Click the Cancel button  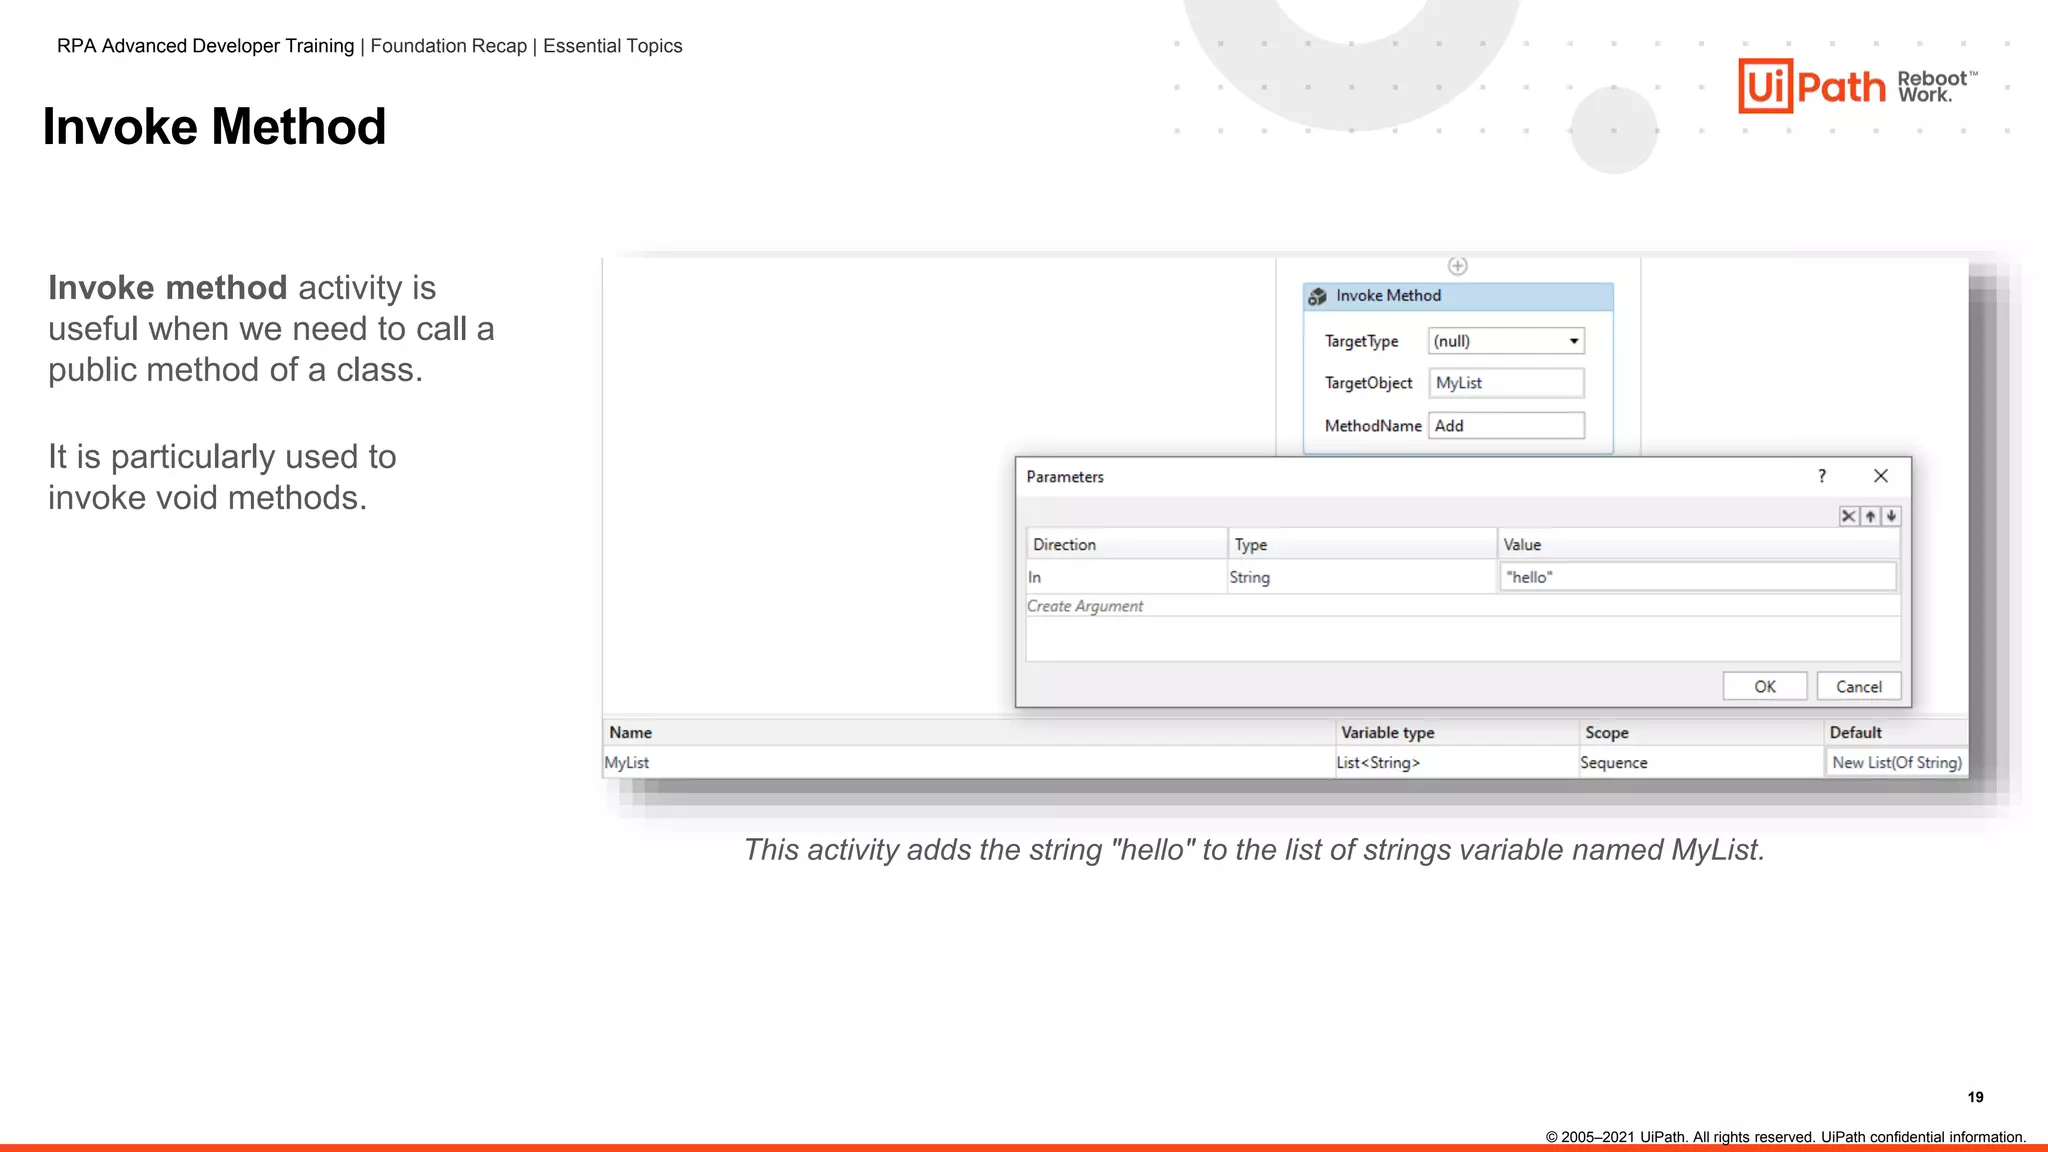(1859, 687)
